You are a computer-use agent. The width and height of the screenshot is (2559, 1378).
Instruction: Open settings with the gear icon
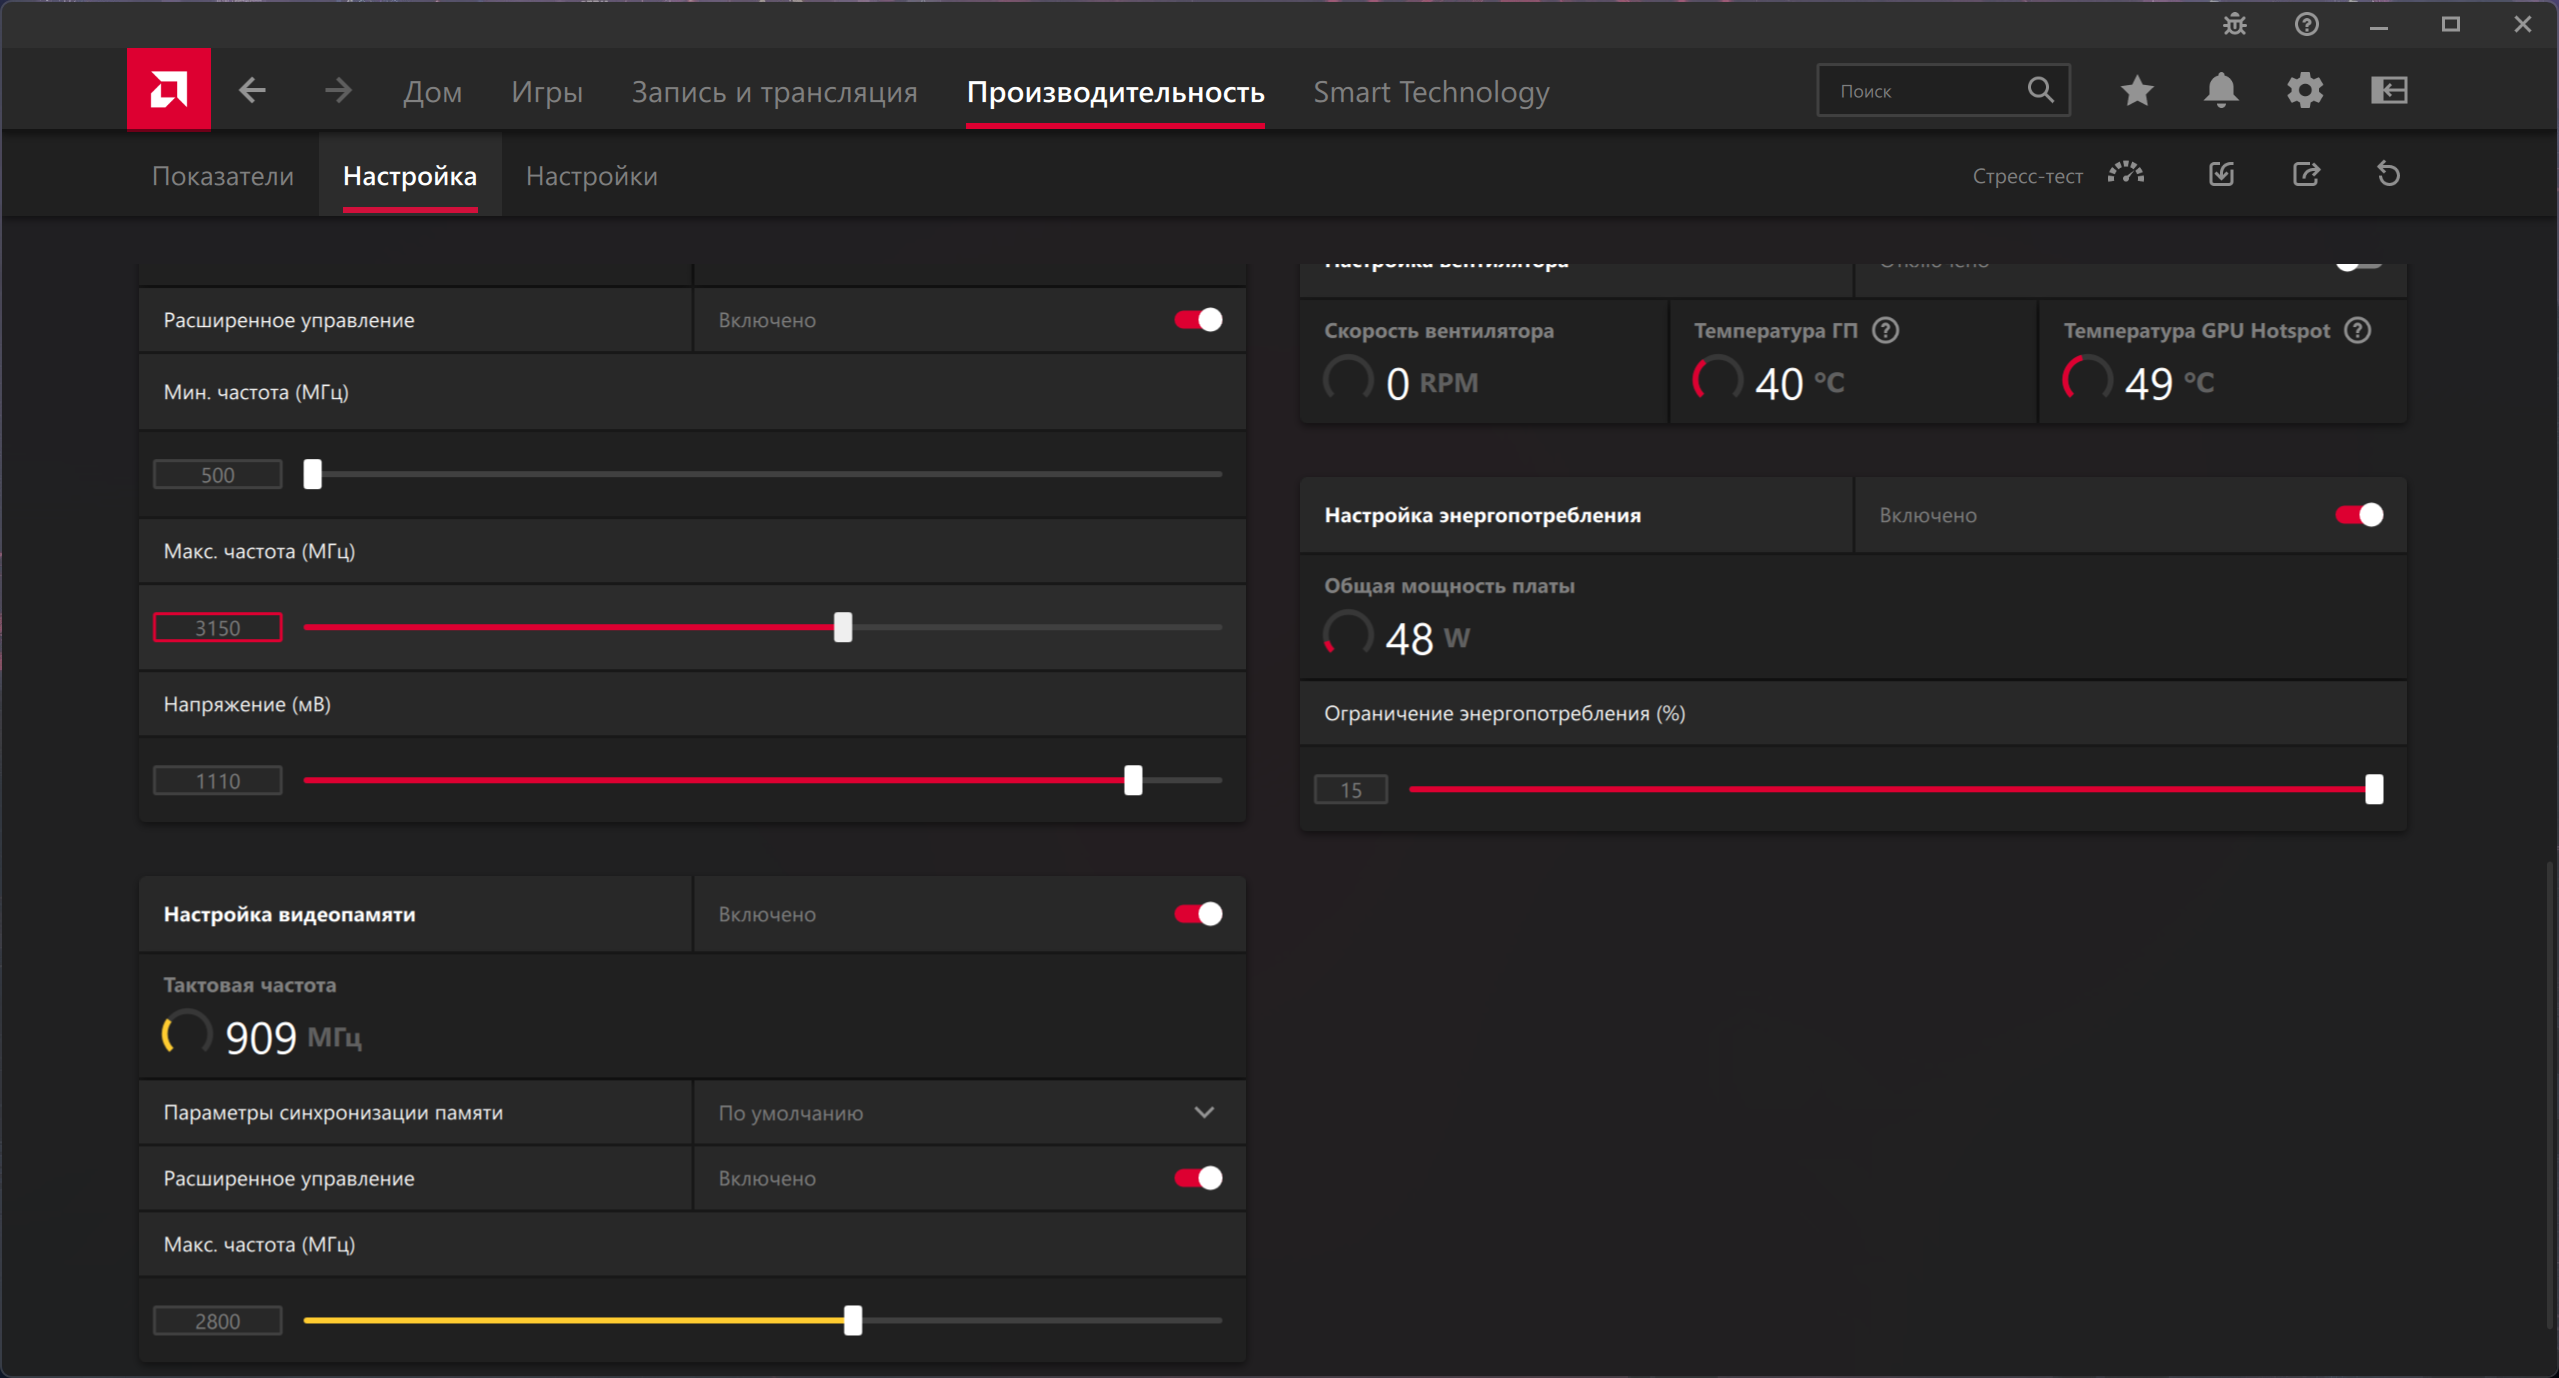click(x=2304, y=91)
